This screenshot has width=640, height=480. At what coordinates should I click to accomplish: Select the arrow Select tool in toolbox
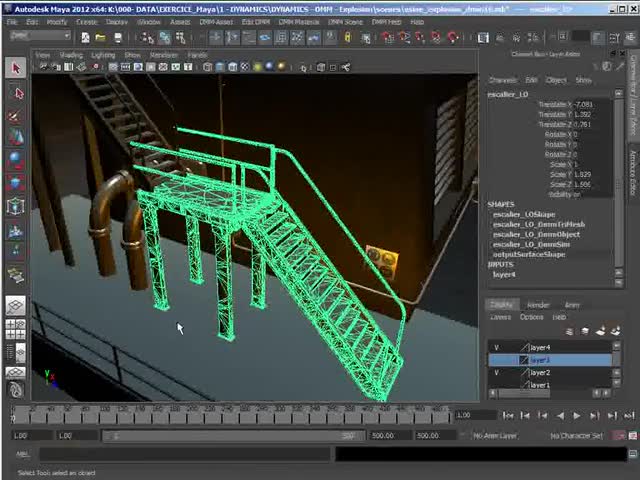pyautogui.click(x=16, y=68)
